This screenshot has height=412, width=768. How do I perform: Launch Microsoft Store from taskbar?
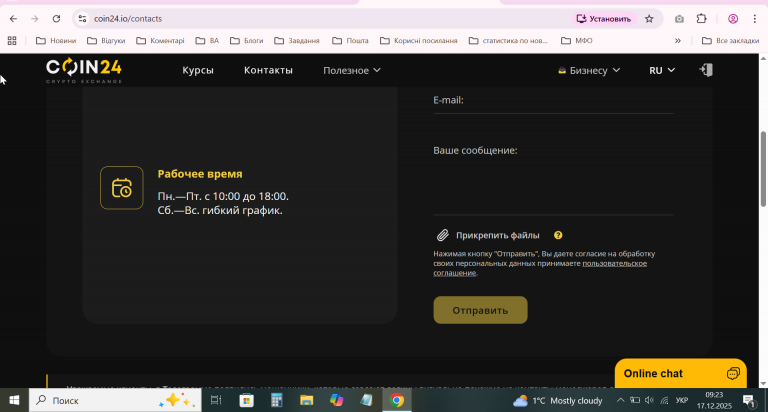click(x=246, y=400)
